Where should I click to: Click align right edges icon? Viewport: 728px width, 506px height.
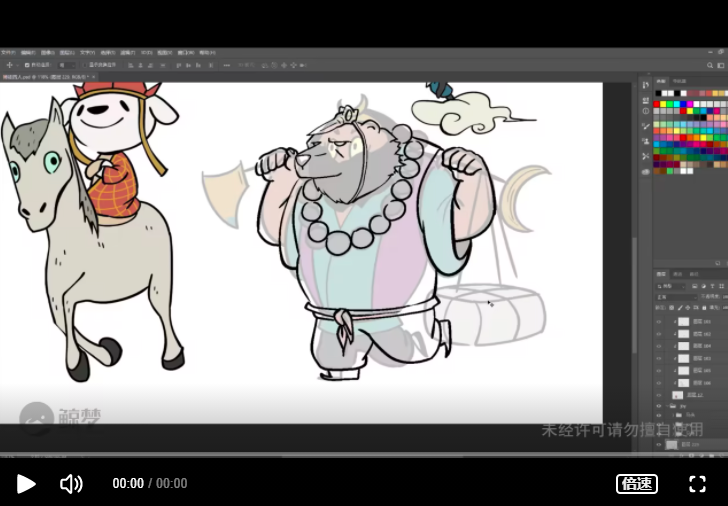[151, 65]
